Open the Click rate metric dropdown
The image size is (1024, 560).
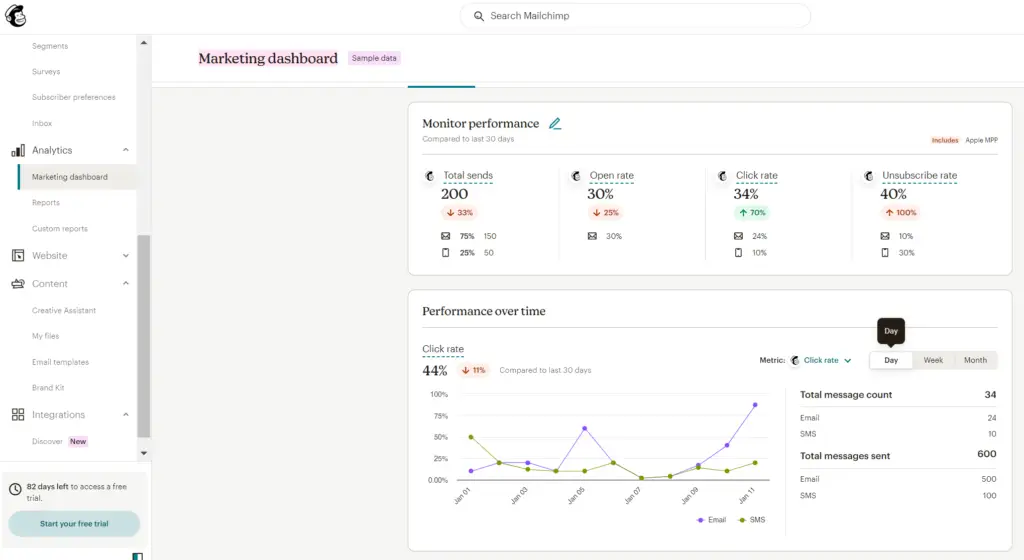point(827,360)
